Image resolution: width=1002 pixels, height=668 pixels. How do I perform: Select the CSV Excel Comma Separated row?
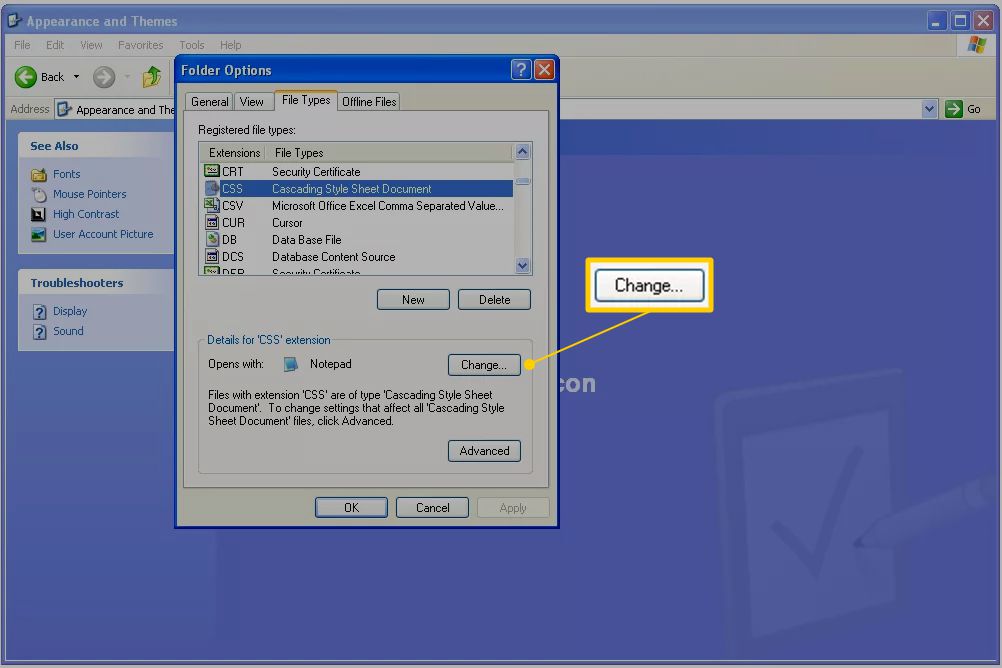(x=358, y=206)
